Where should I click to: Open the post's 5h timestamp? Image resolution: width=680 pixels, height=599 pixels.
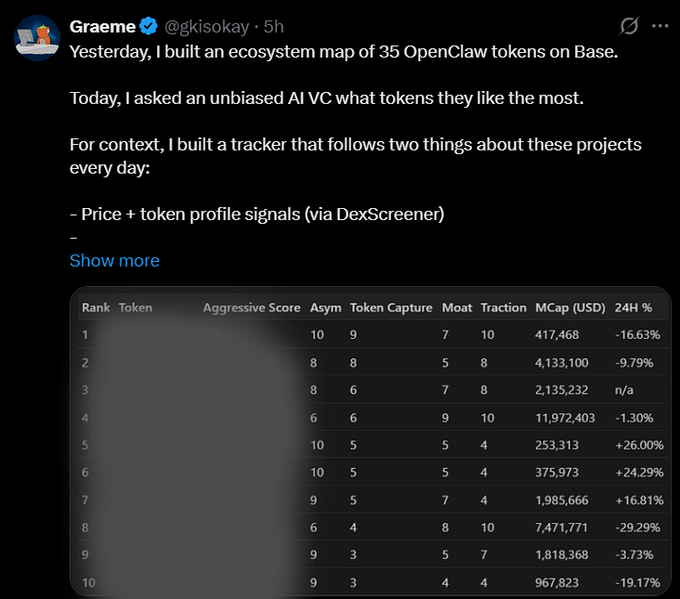(x=273, y=26)
